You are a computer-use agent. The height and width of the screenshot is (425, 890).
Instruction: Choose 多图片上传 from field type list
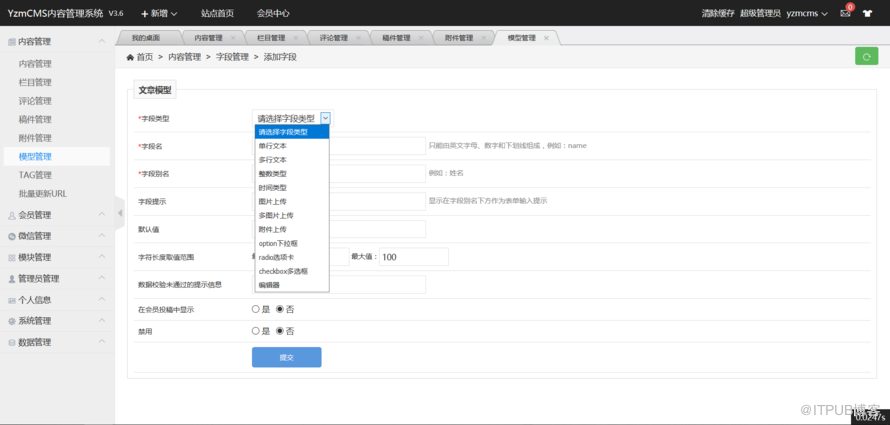coord(292,216)
